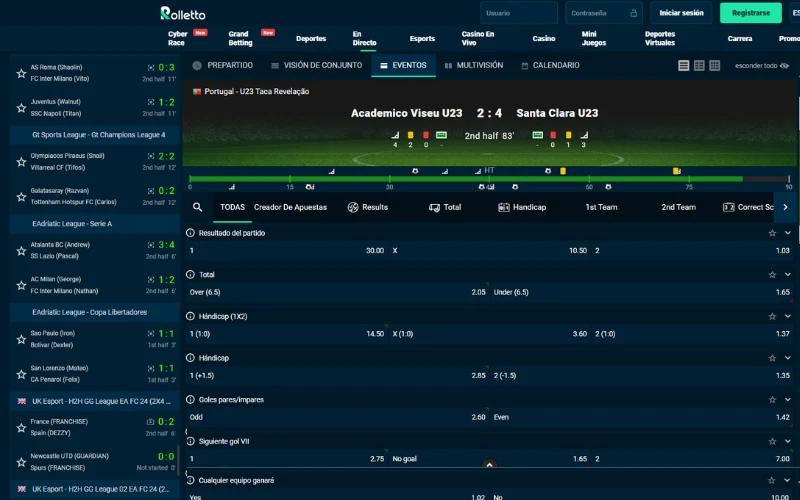
Task: Open live tracker icon for Sao Paulo match
Action: pos(151,334)
